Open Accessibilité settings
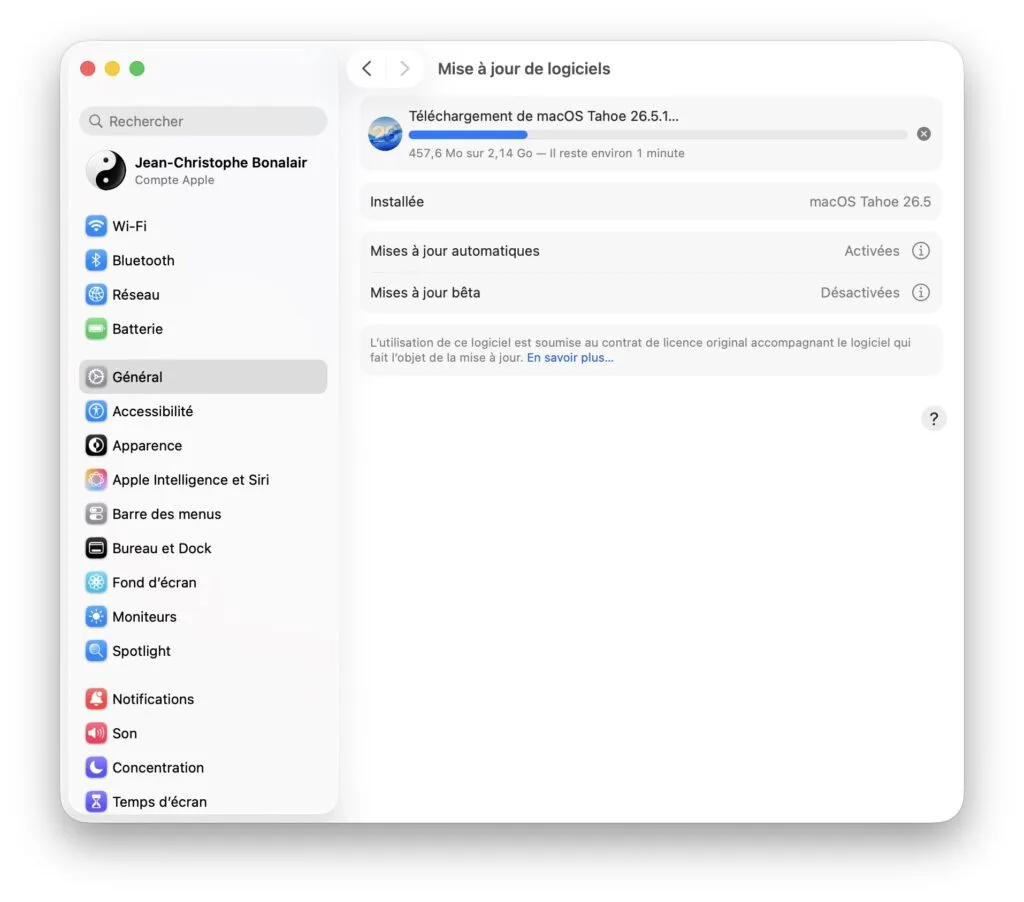 point(203,411)
